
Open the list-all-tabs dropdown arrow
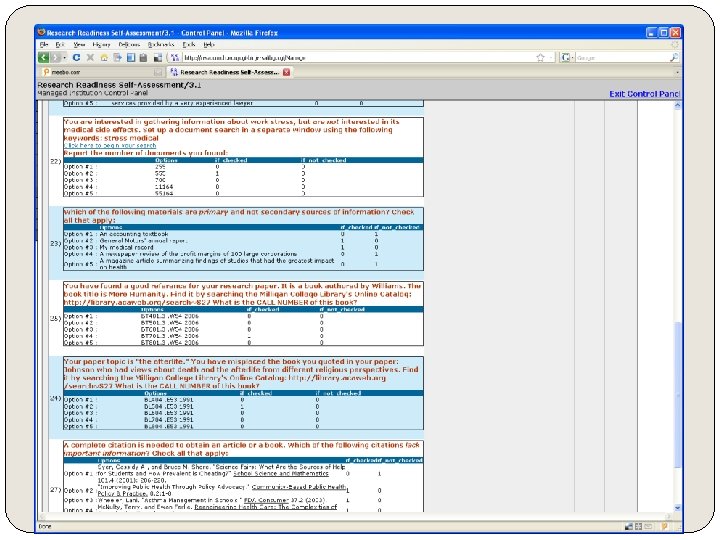coord(677,72)
